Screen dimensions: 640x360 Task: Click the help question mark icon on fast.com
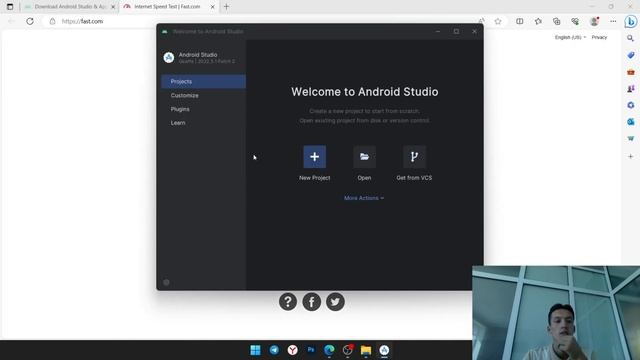(x=288, y=302)
